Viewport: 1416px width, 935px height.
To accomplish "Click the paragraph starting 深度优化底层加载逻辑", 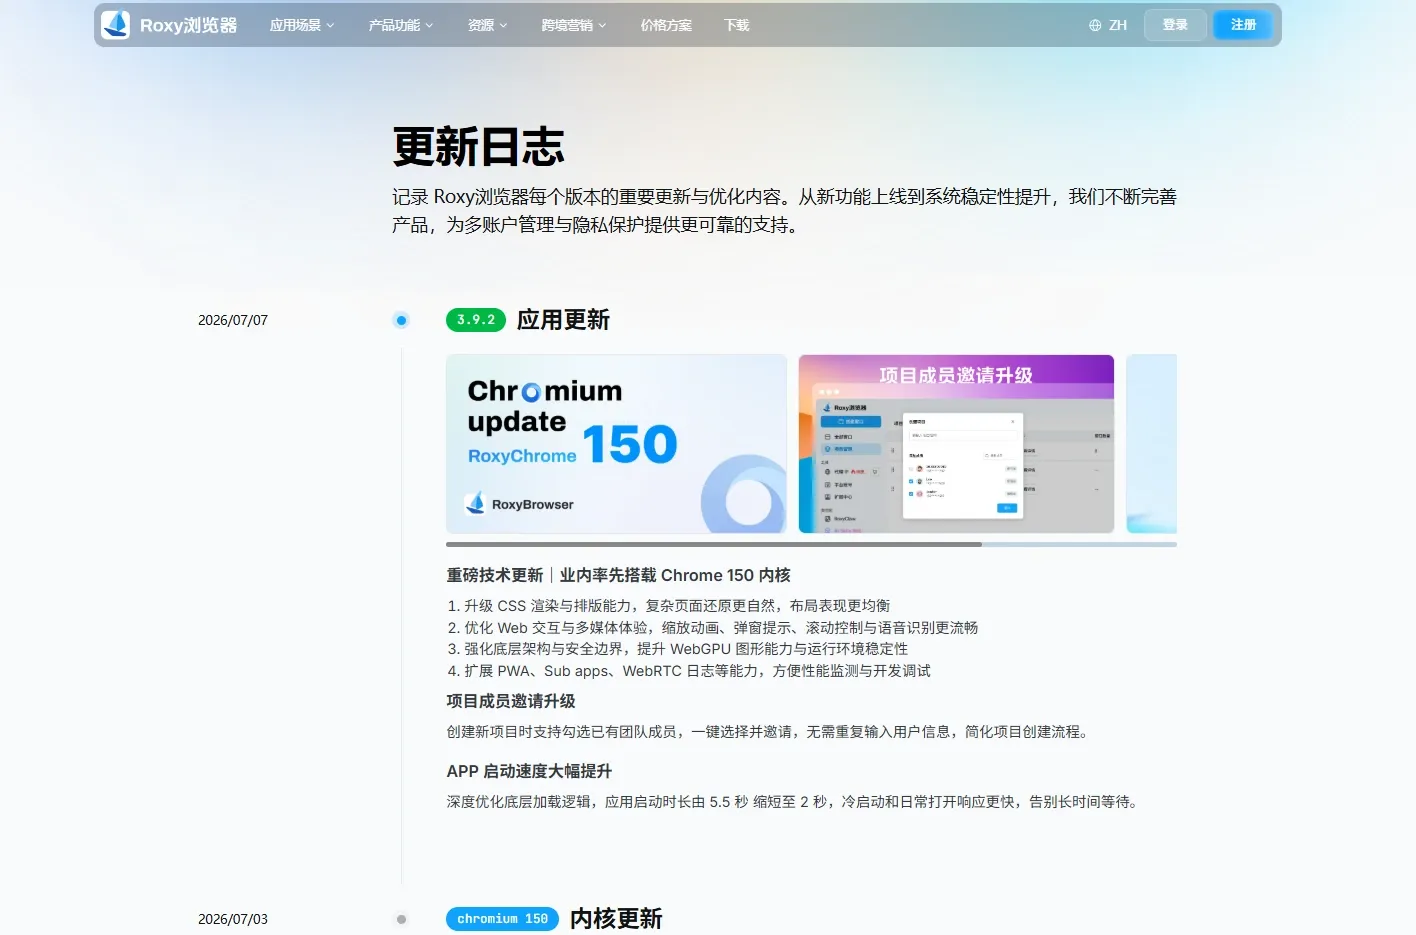I will point(795,802).
